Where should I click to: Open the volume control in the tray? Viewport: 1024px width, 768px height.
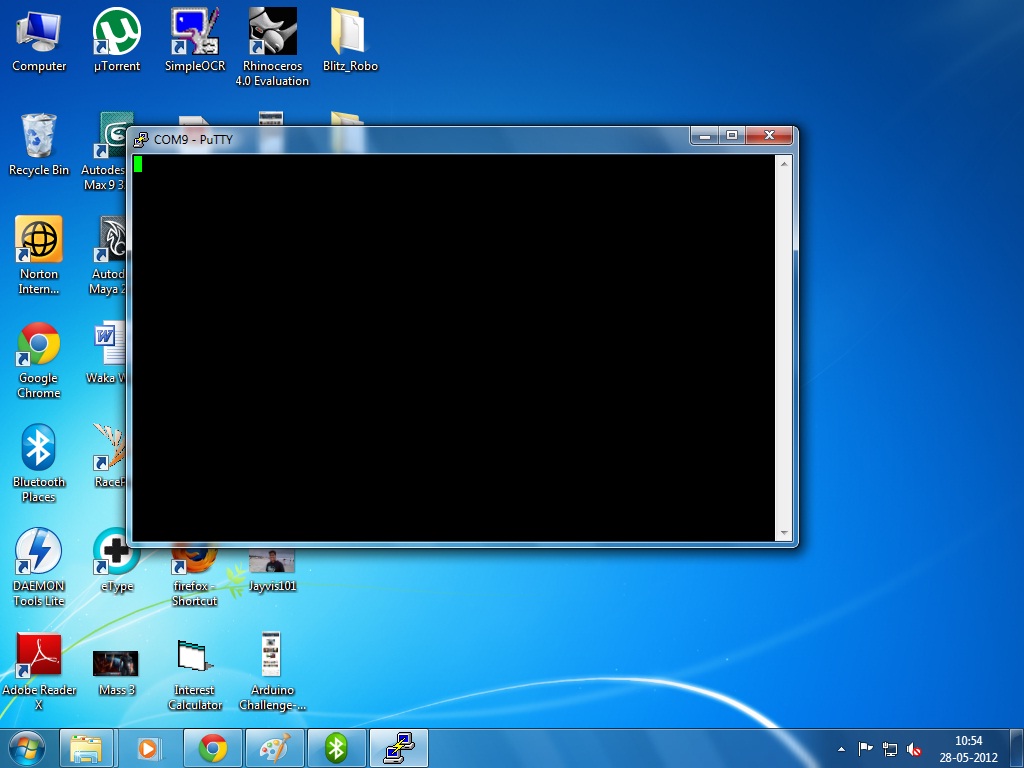(x=915, y=747)
